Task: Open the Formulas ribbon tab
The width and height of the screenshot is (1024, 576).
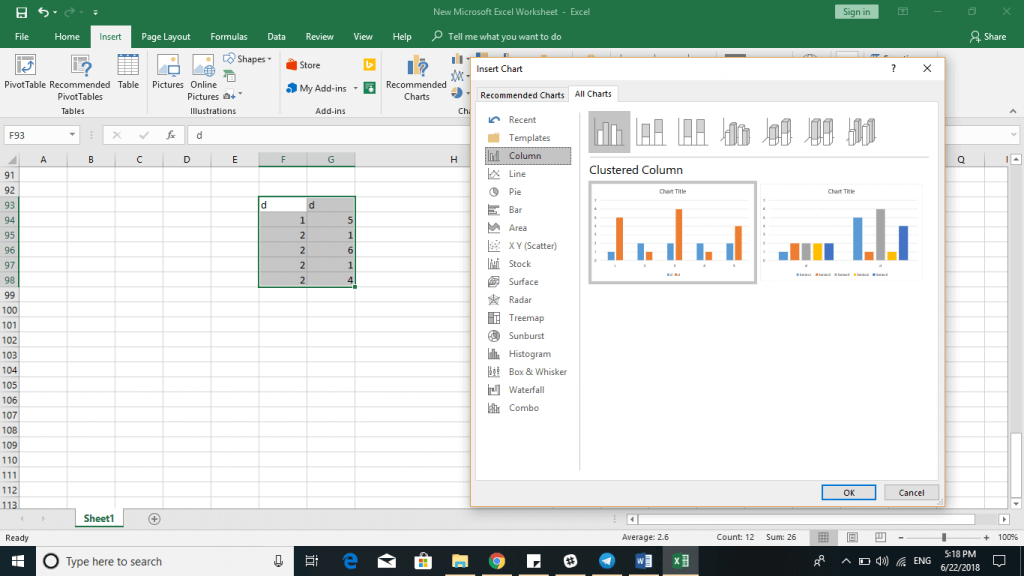Action: pos(229,35)
